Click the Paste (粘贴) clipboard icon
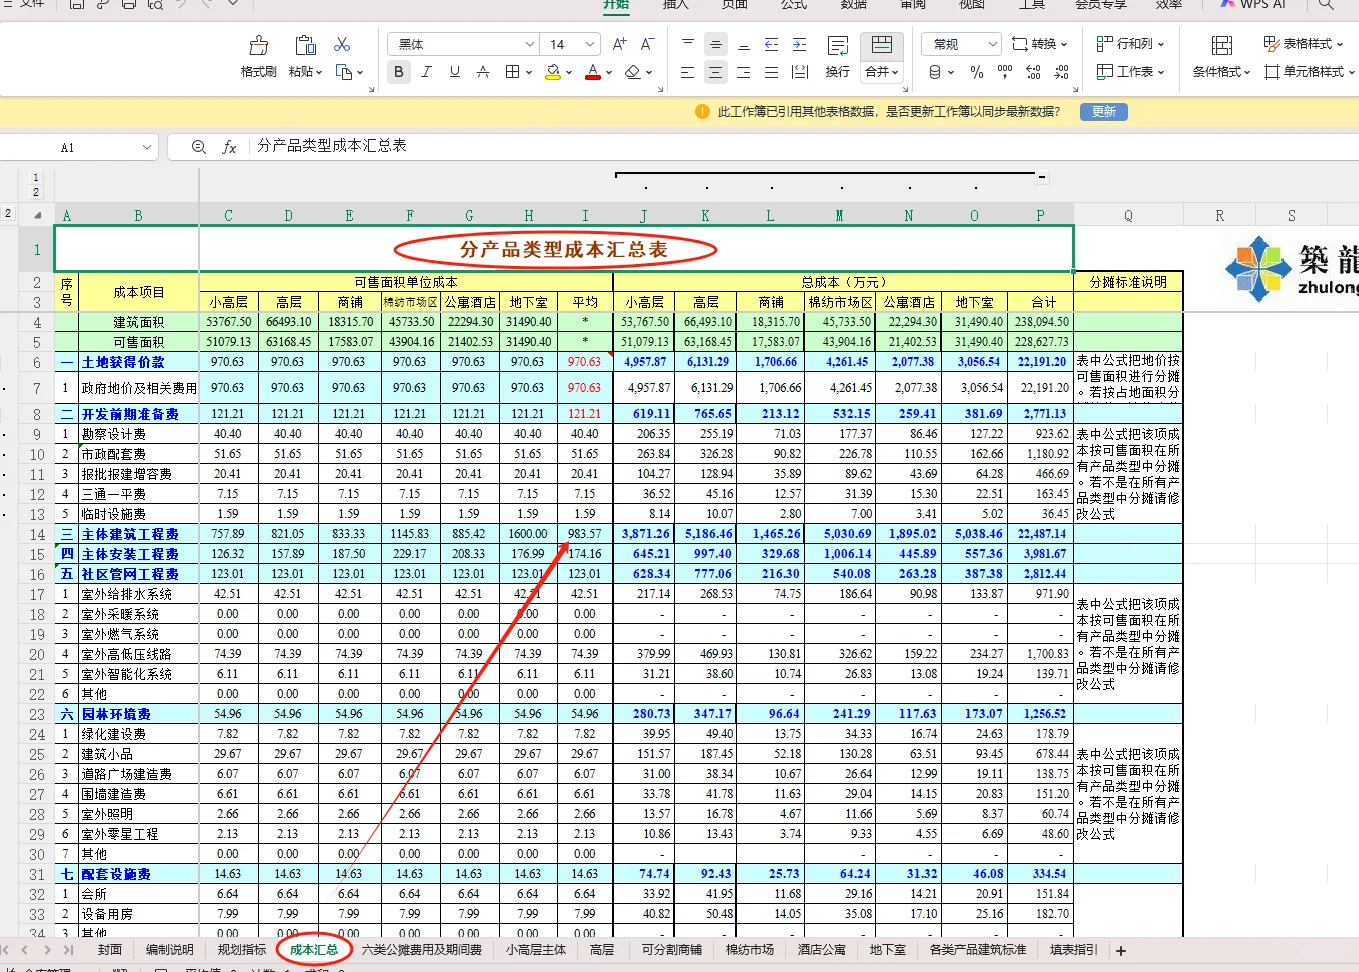 coord(305,46)
